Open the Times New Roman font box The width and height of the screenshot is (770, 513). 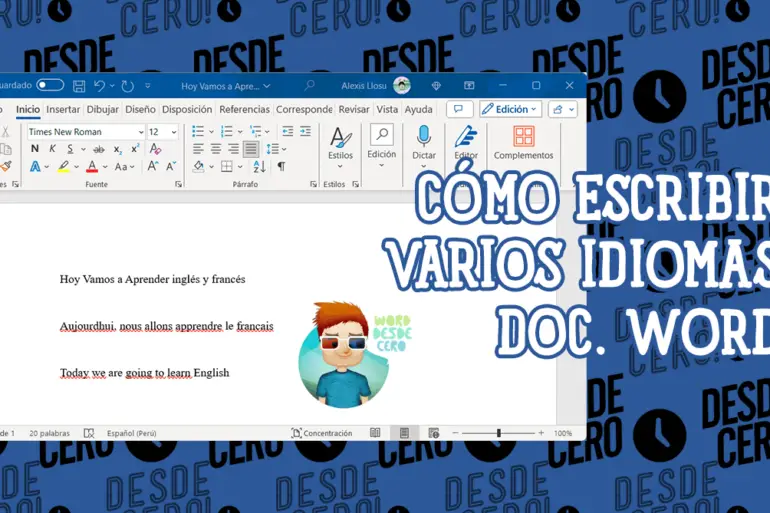[86, 132]
